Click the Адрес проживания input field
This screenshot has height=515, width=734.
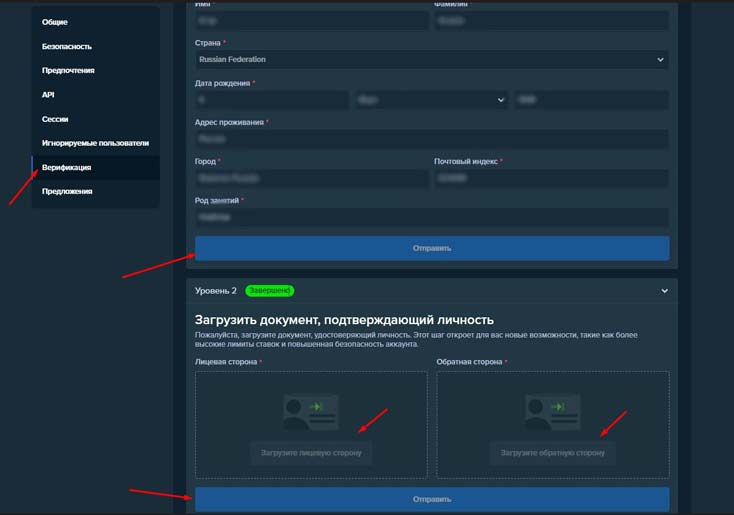point(431,139)
